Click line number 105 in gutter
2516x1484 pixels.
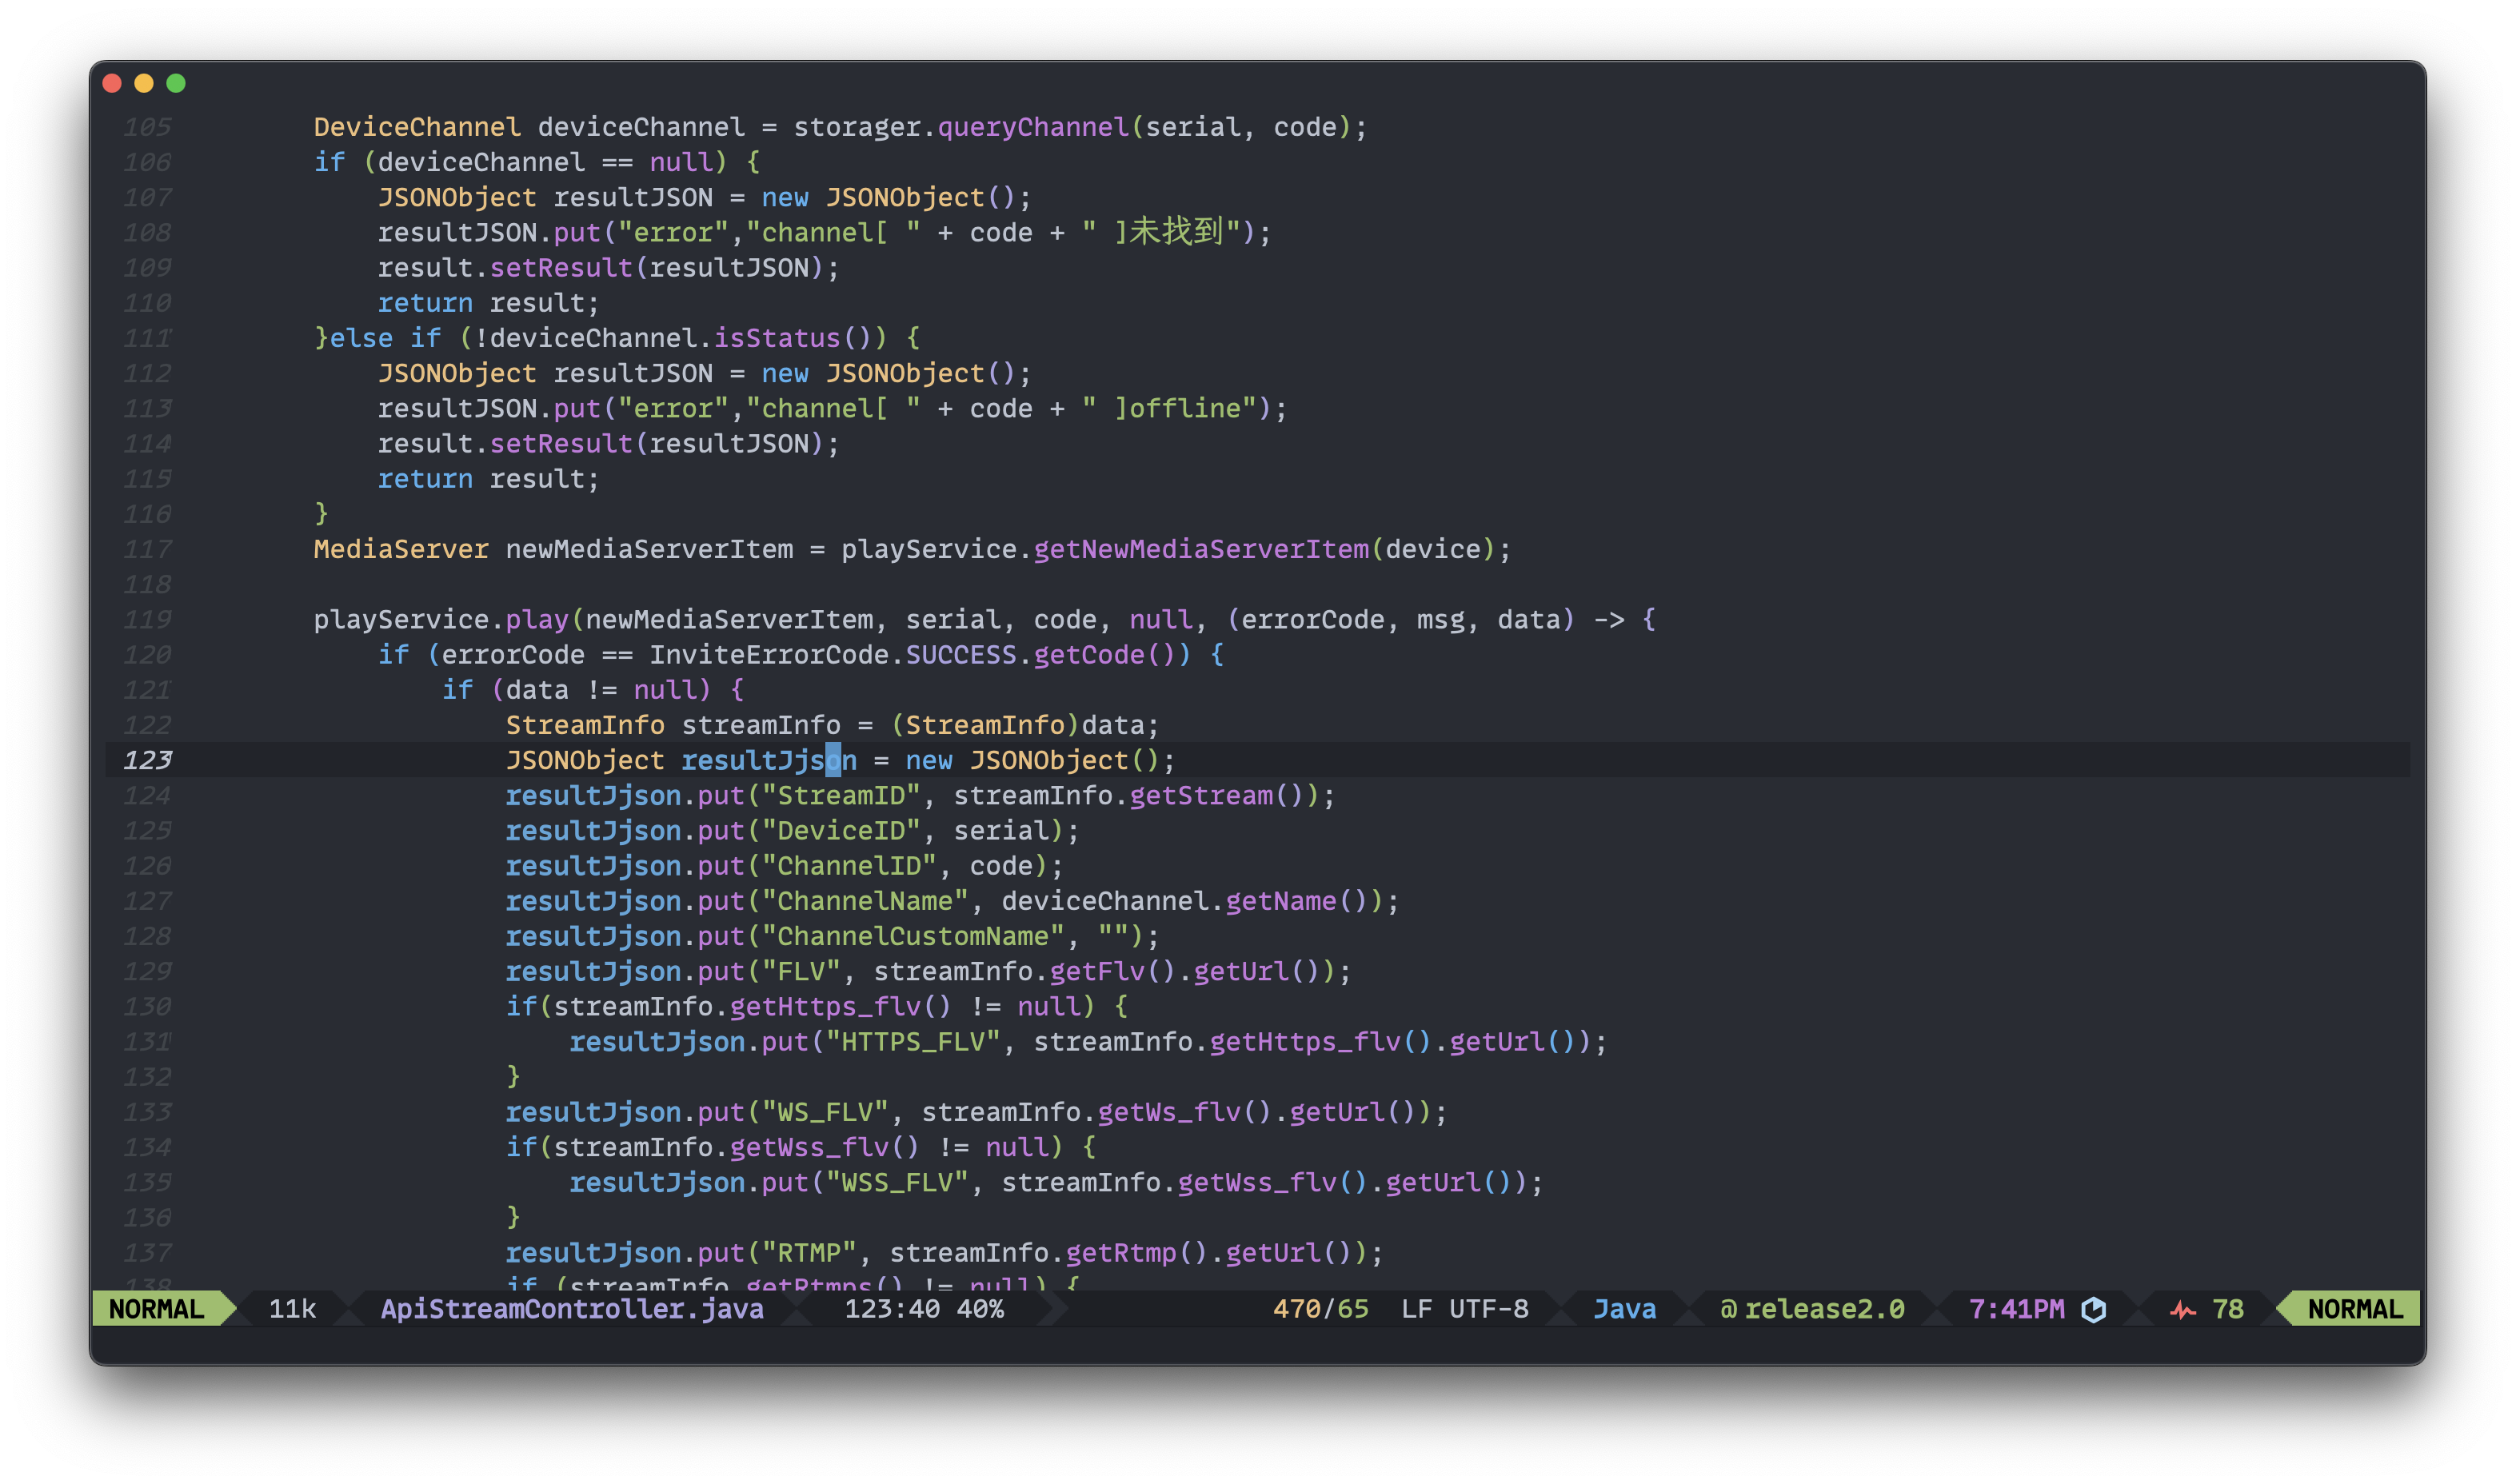coord(147,127)
